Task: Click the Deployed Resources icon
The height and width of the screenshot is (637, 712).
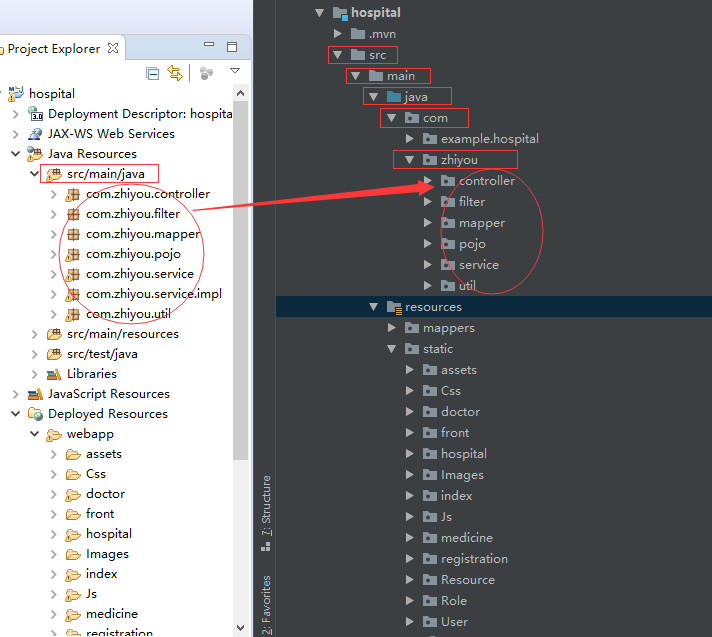Action: (x=35, y=414)
